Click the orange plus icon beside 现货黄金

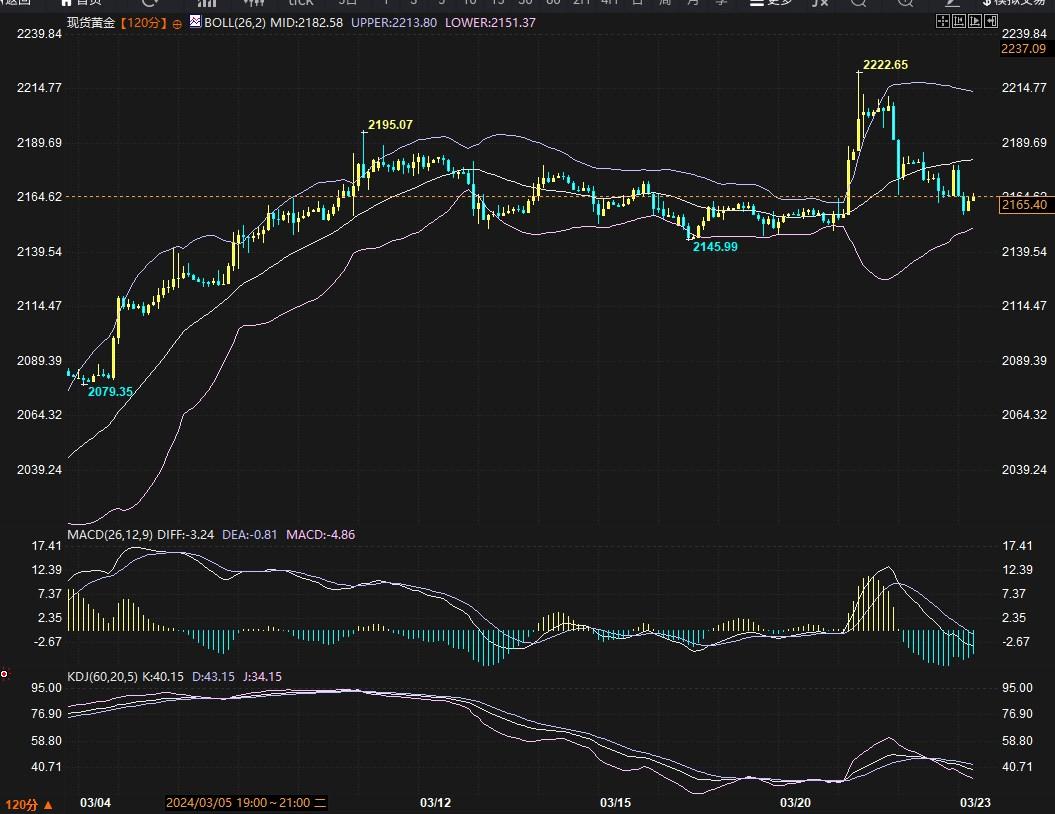point(177,22)
